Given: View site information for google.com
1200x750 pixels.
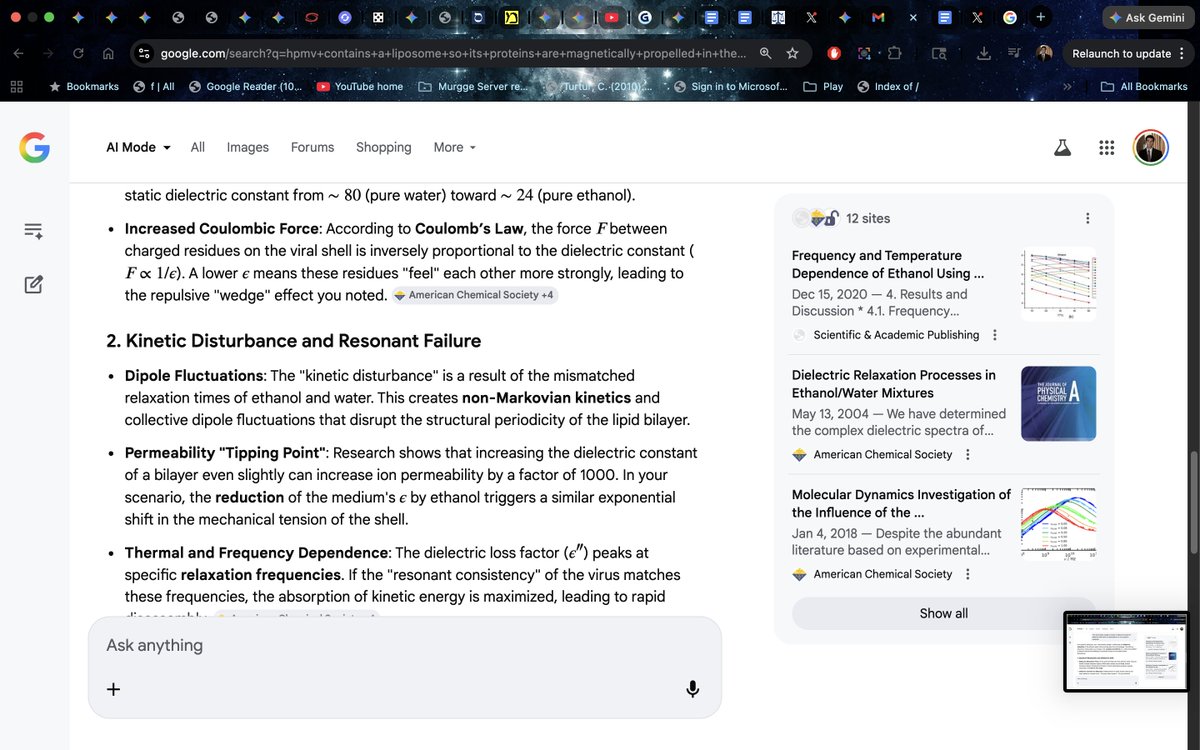Looking at the screenshot, I should coord(144,53).
